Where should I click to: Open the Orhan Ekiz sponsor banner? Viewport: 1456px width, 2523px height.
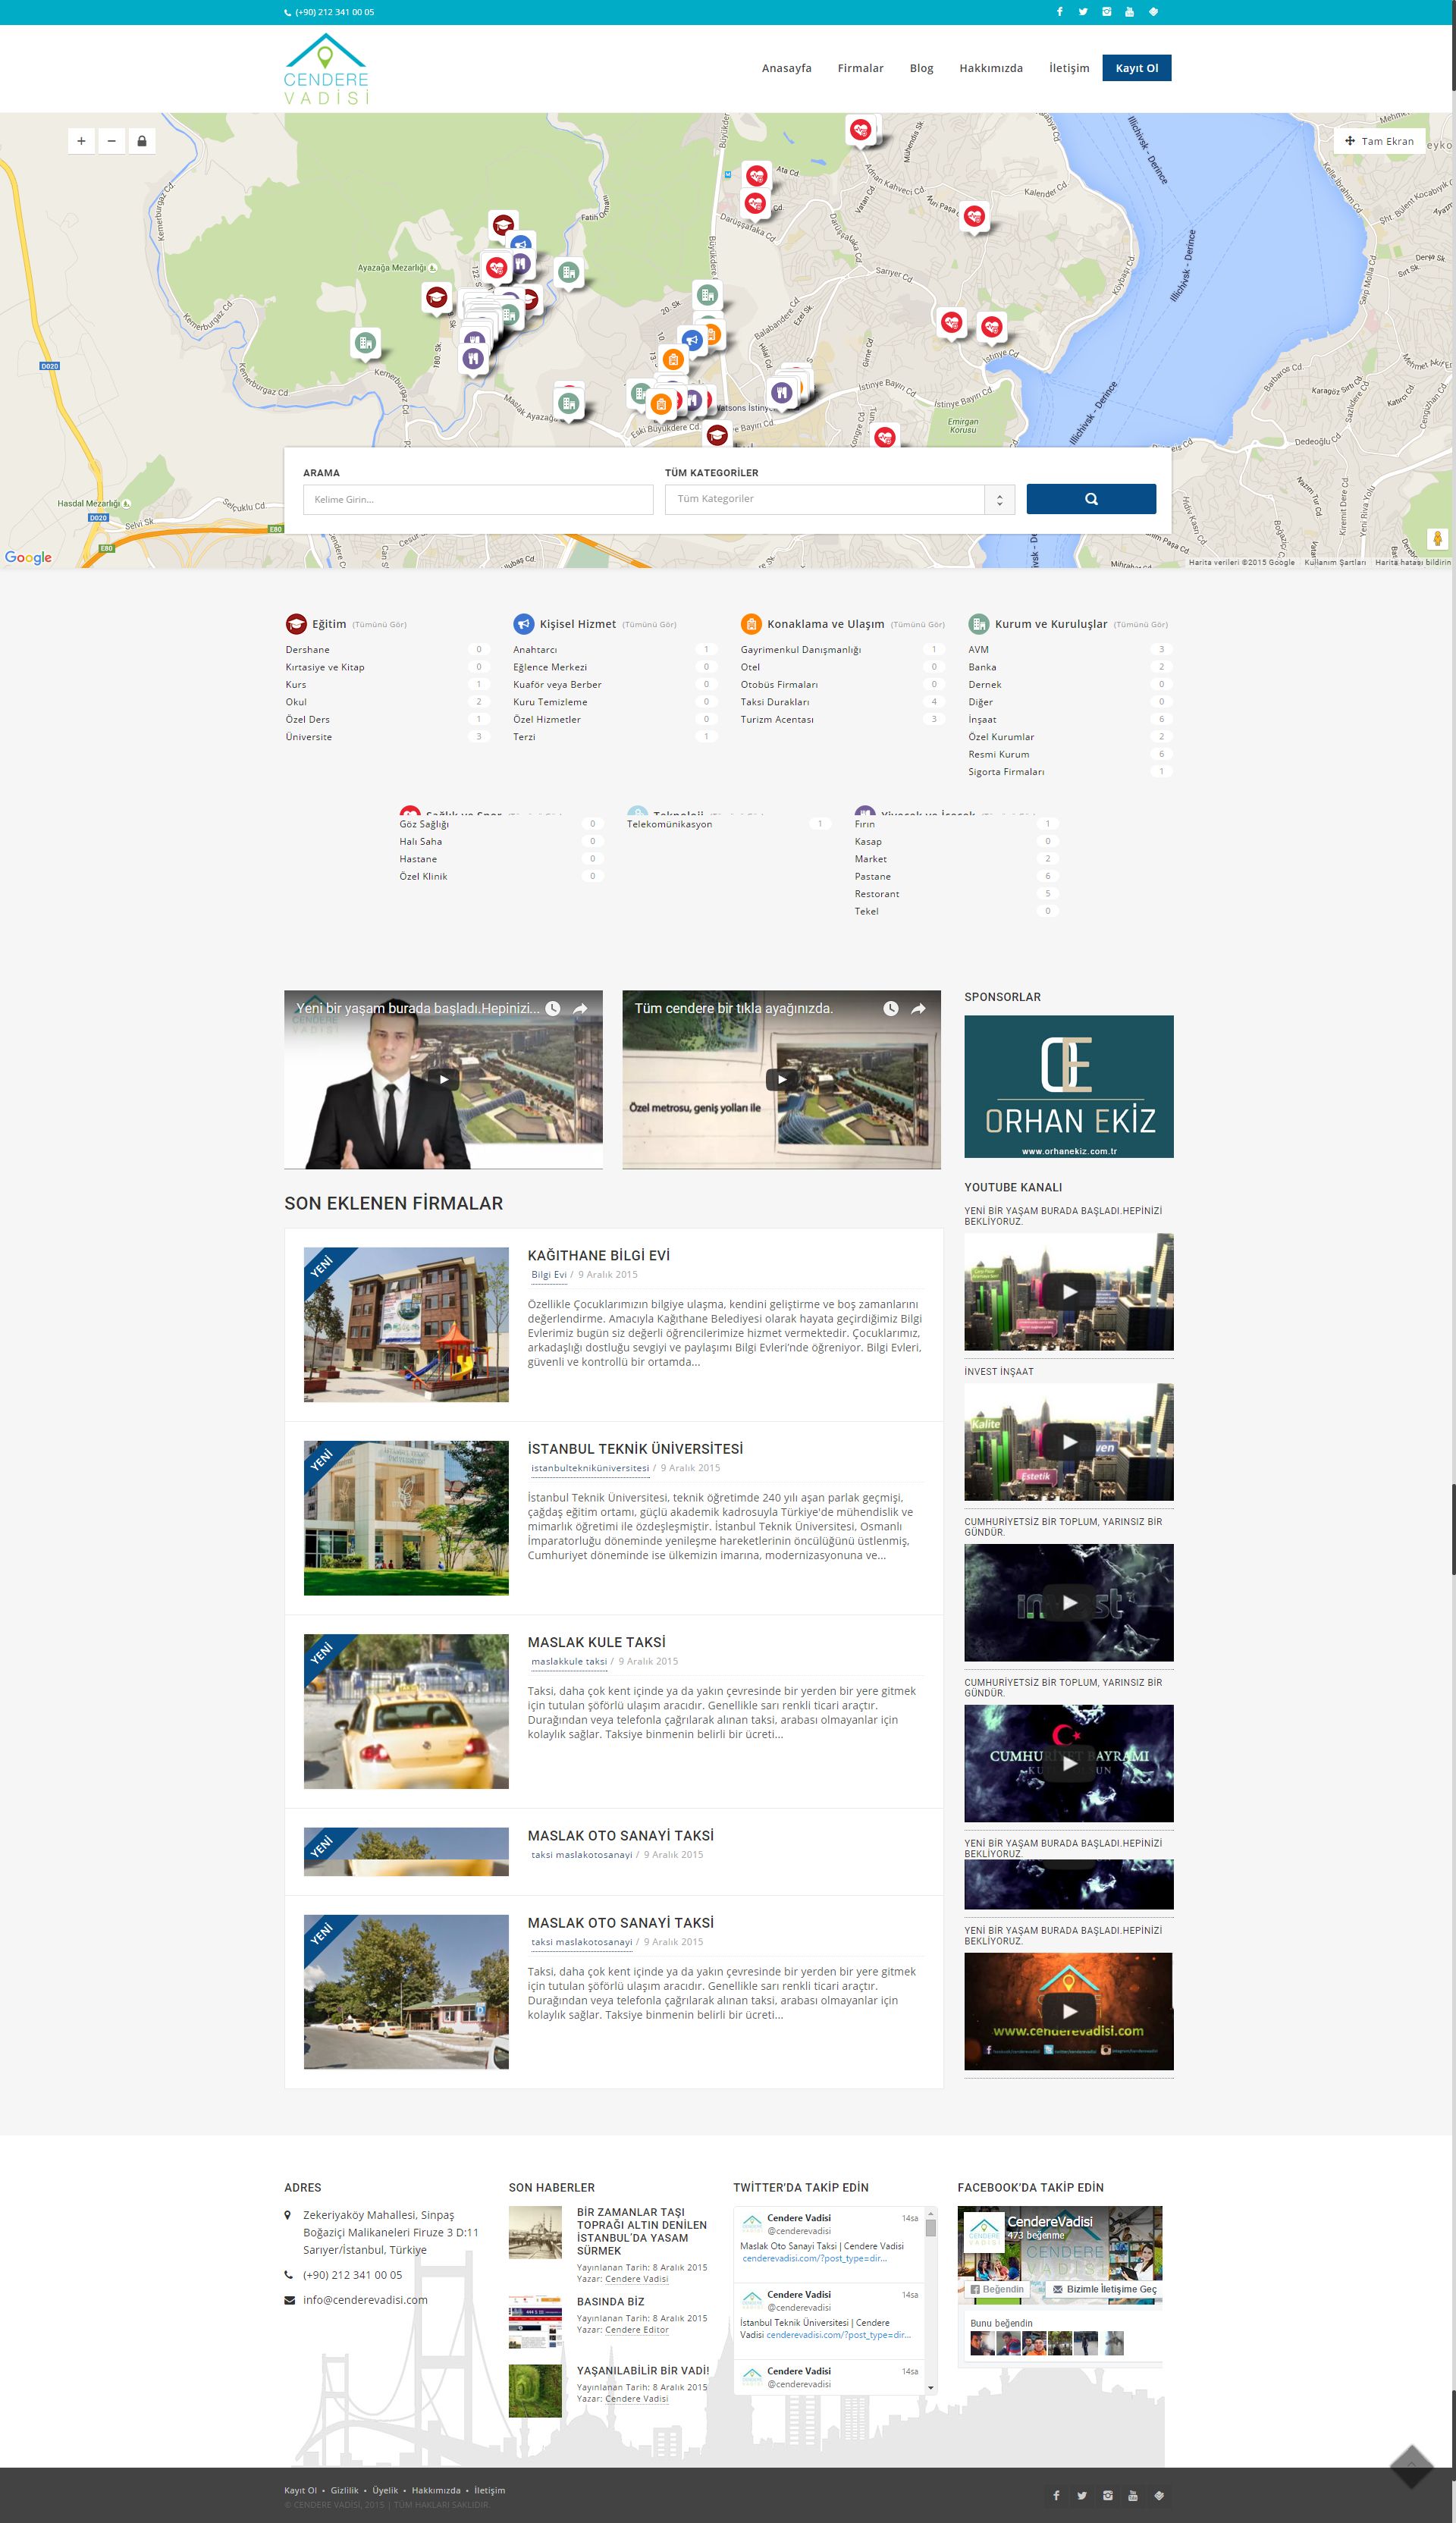tap(1068, 1086)
